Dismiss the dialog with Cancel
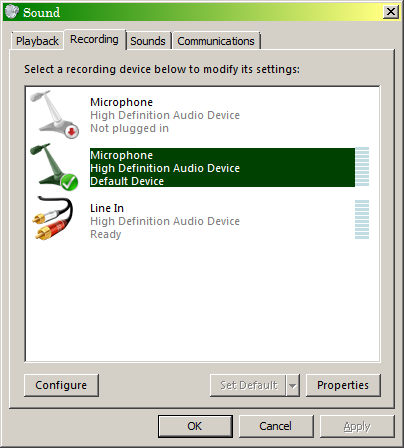404x448 pixels. (276, 426)
